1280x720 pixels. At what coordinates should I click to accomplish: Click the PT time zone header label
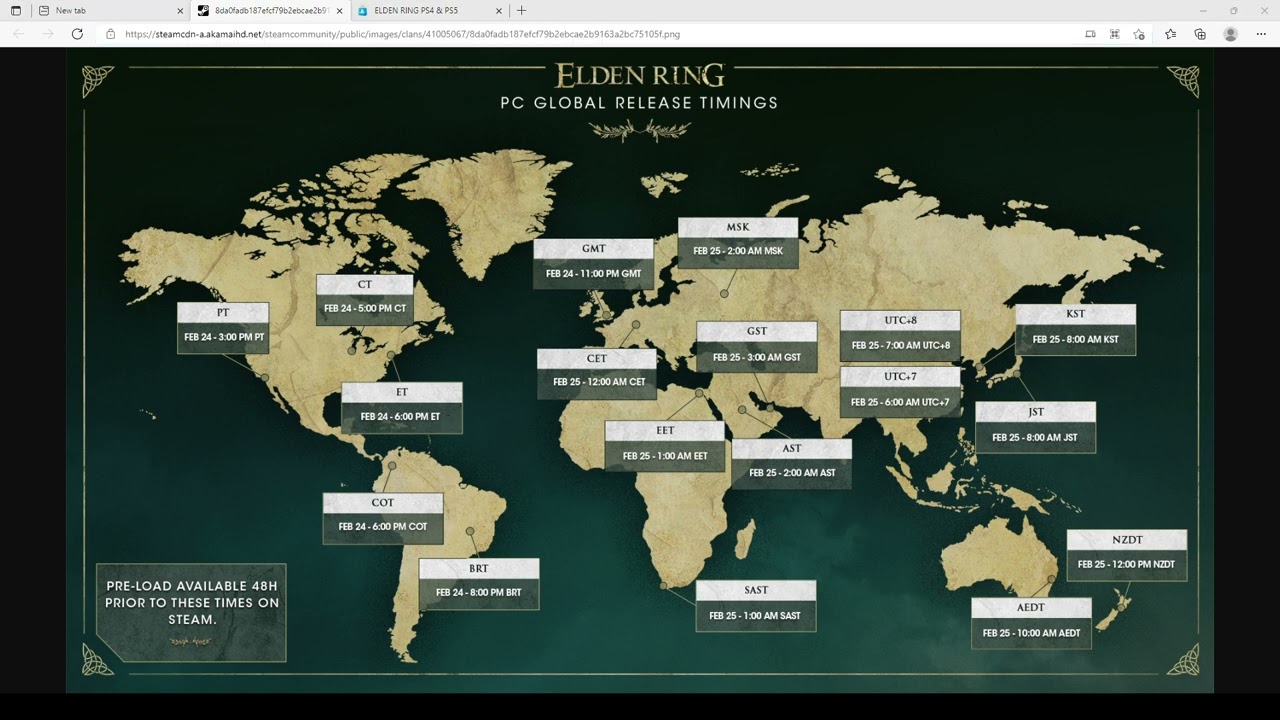click(223, 313)
